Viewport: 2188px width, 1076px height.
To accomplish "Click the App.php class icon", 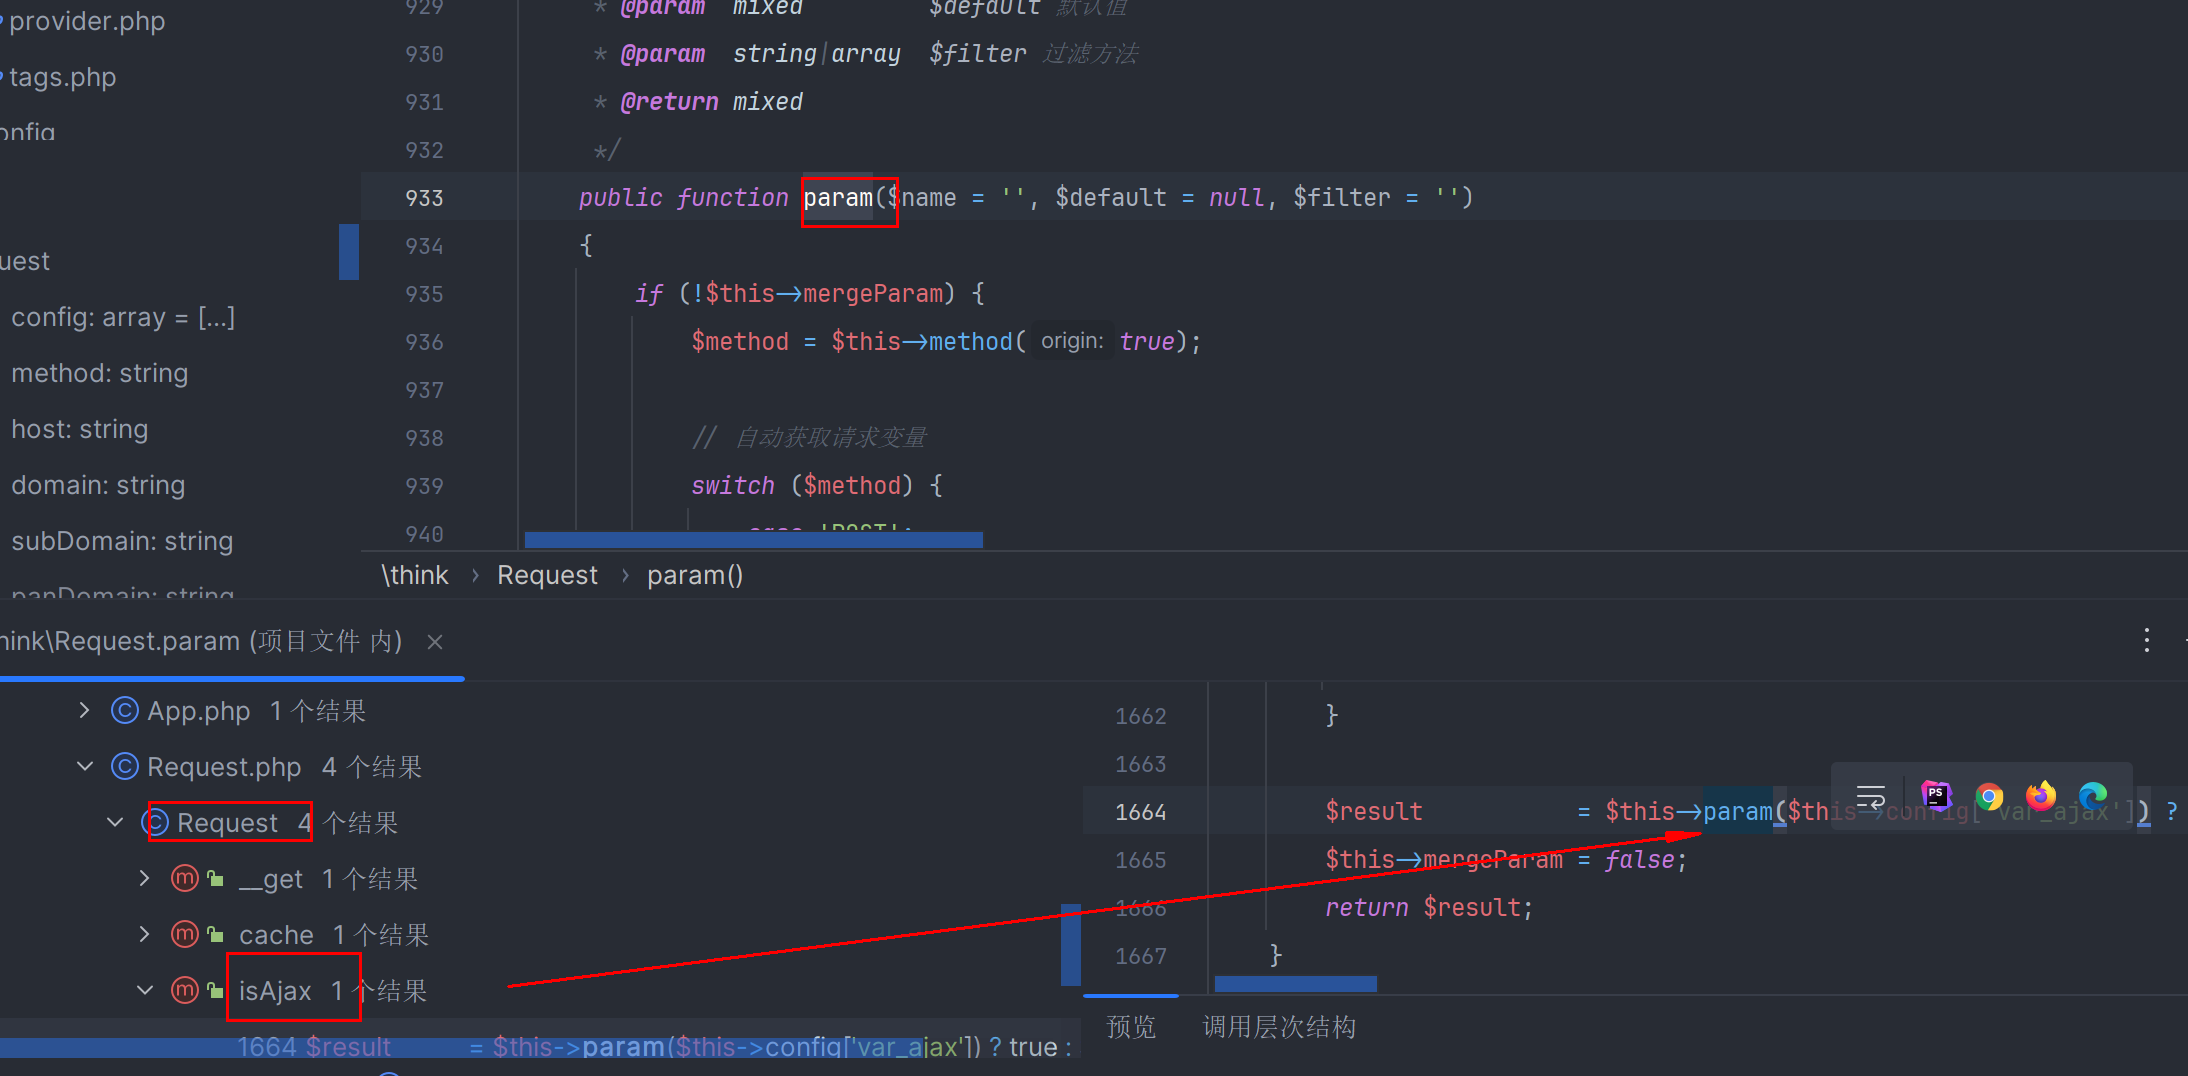I will click(x=125, y=711).
